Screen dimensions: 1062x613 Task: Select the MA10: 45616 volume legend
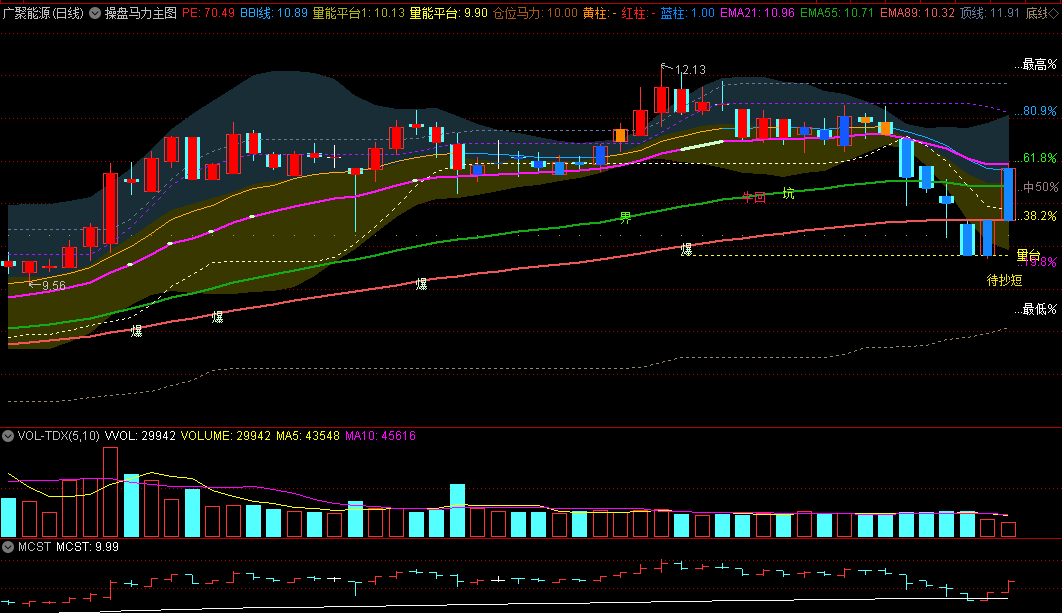381,436
